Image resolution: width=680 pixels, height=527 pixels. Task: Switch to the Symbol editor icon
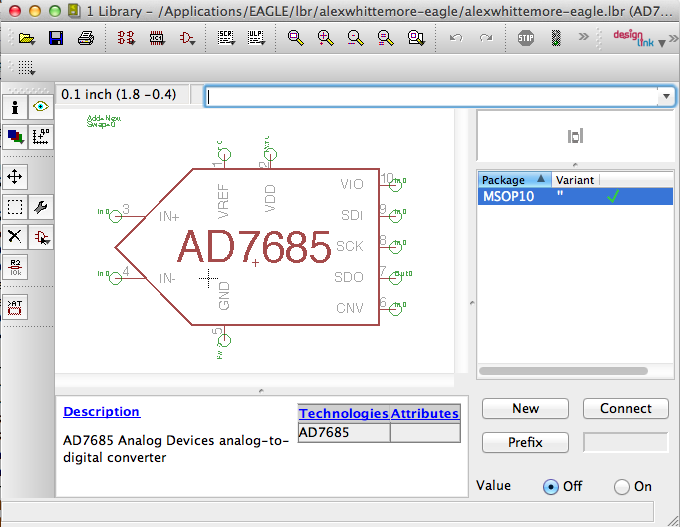tap(187, 38)
